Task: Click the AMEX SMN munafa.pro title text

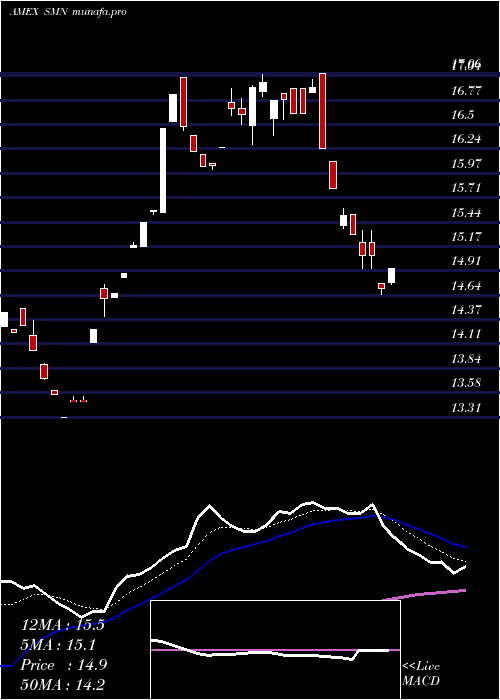Action: click(68, 12)
